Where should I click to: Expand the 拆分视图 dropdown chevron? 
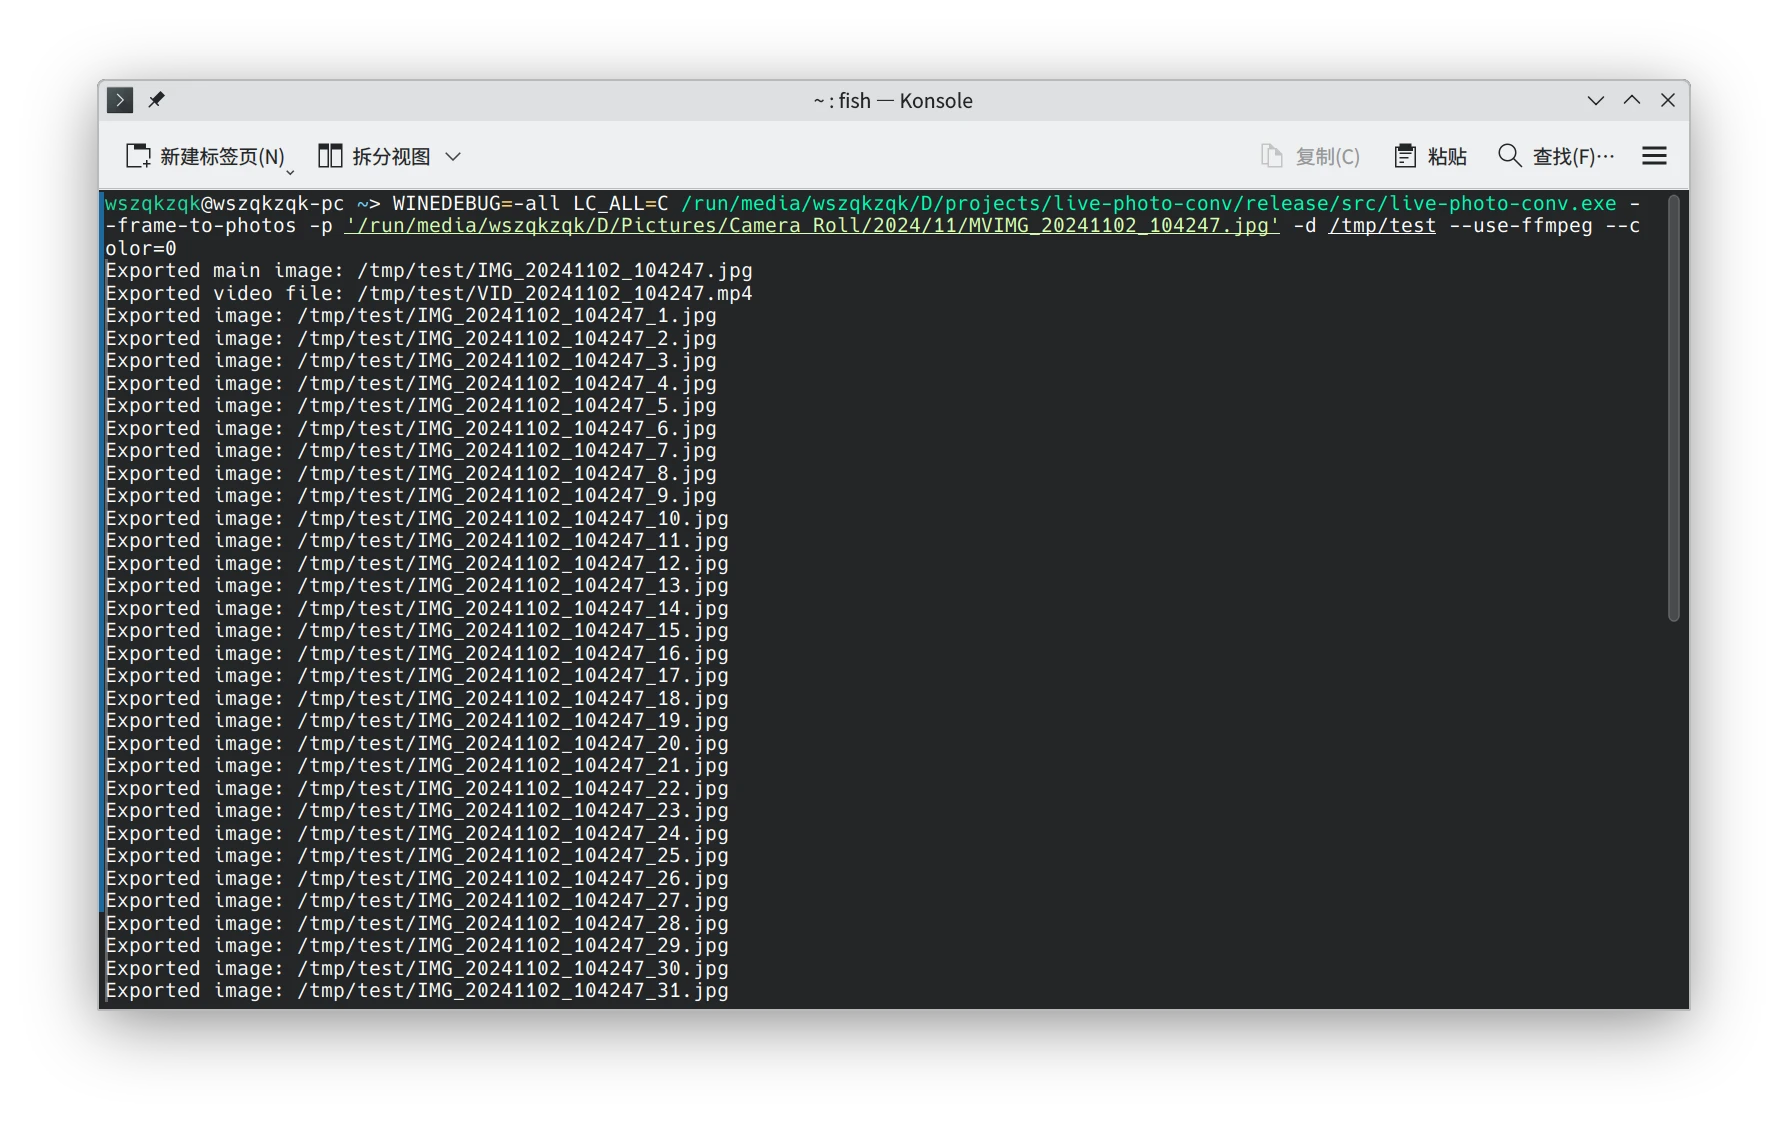(453, 157)
